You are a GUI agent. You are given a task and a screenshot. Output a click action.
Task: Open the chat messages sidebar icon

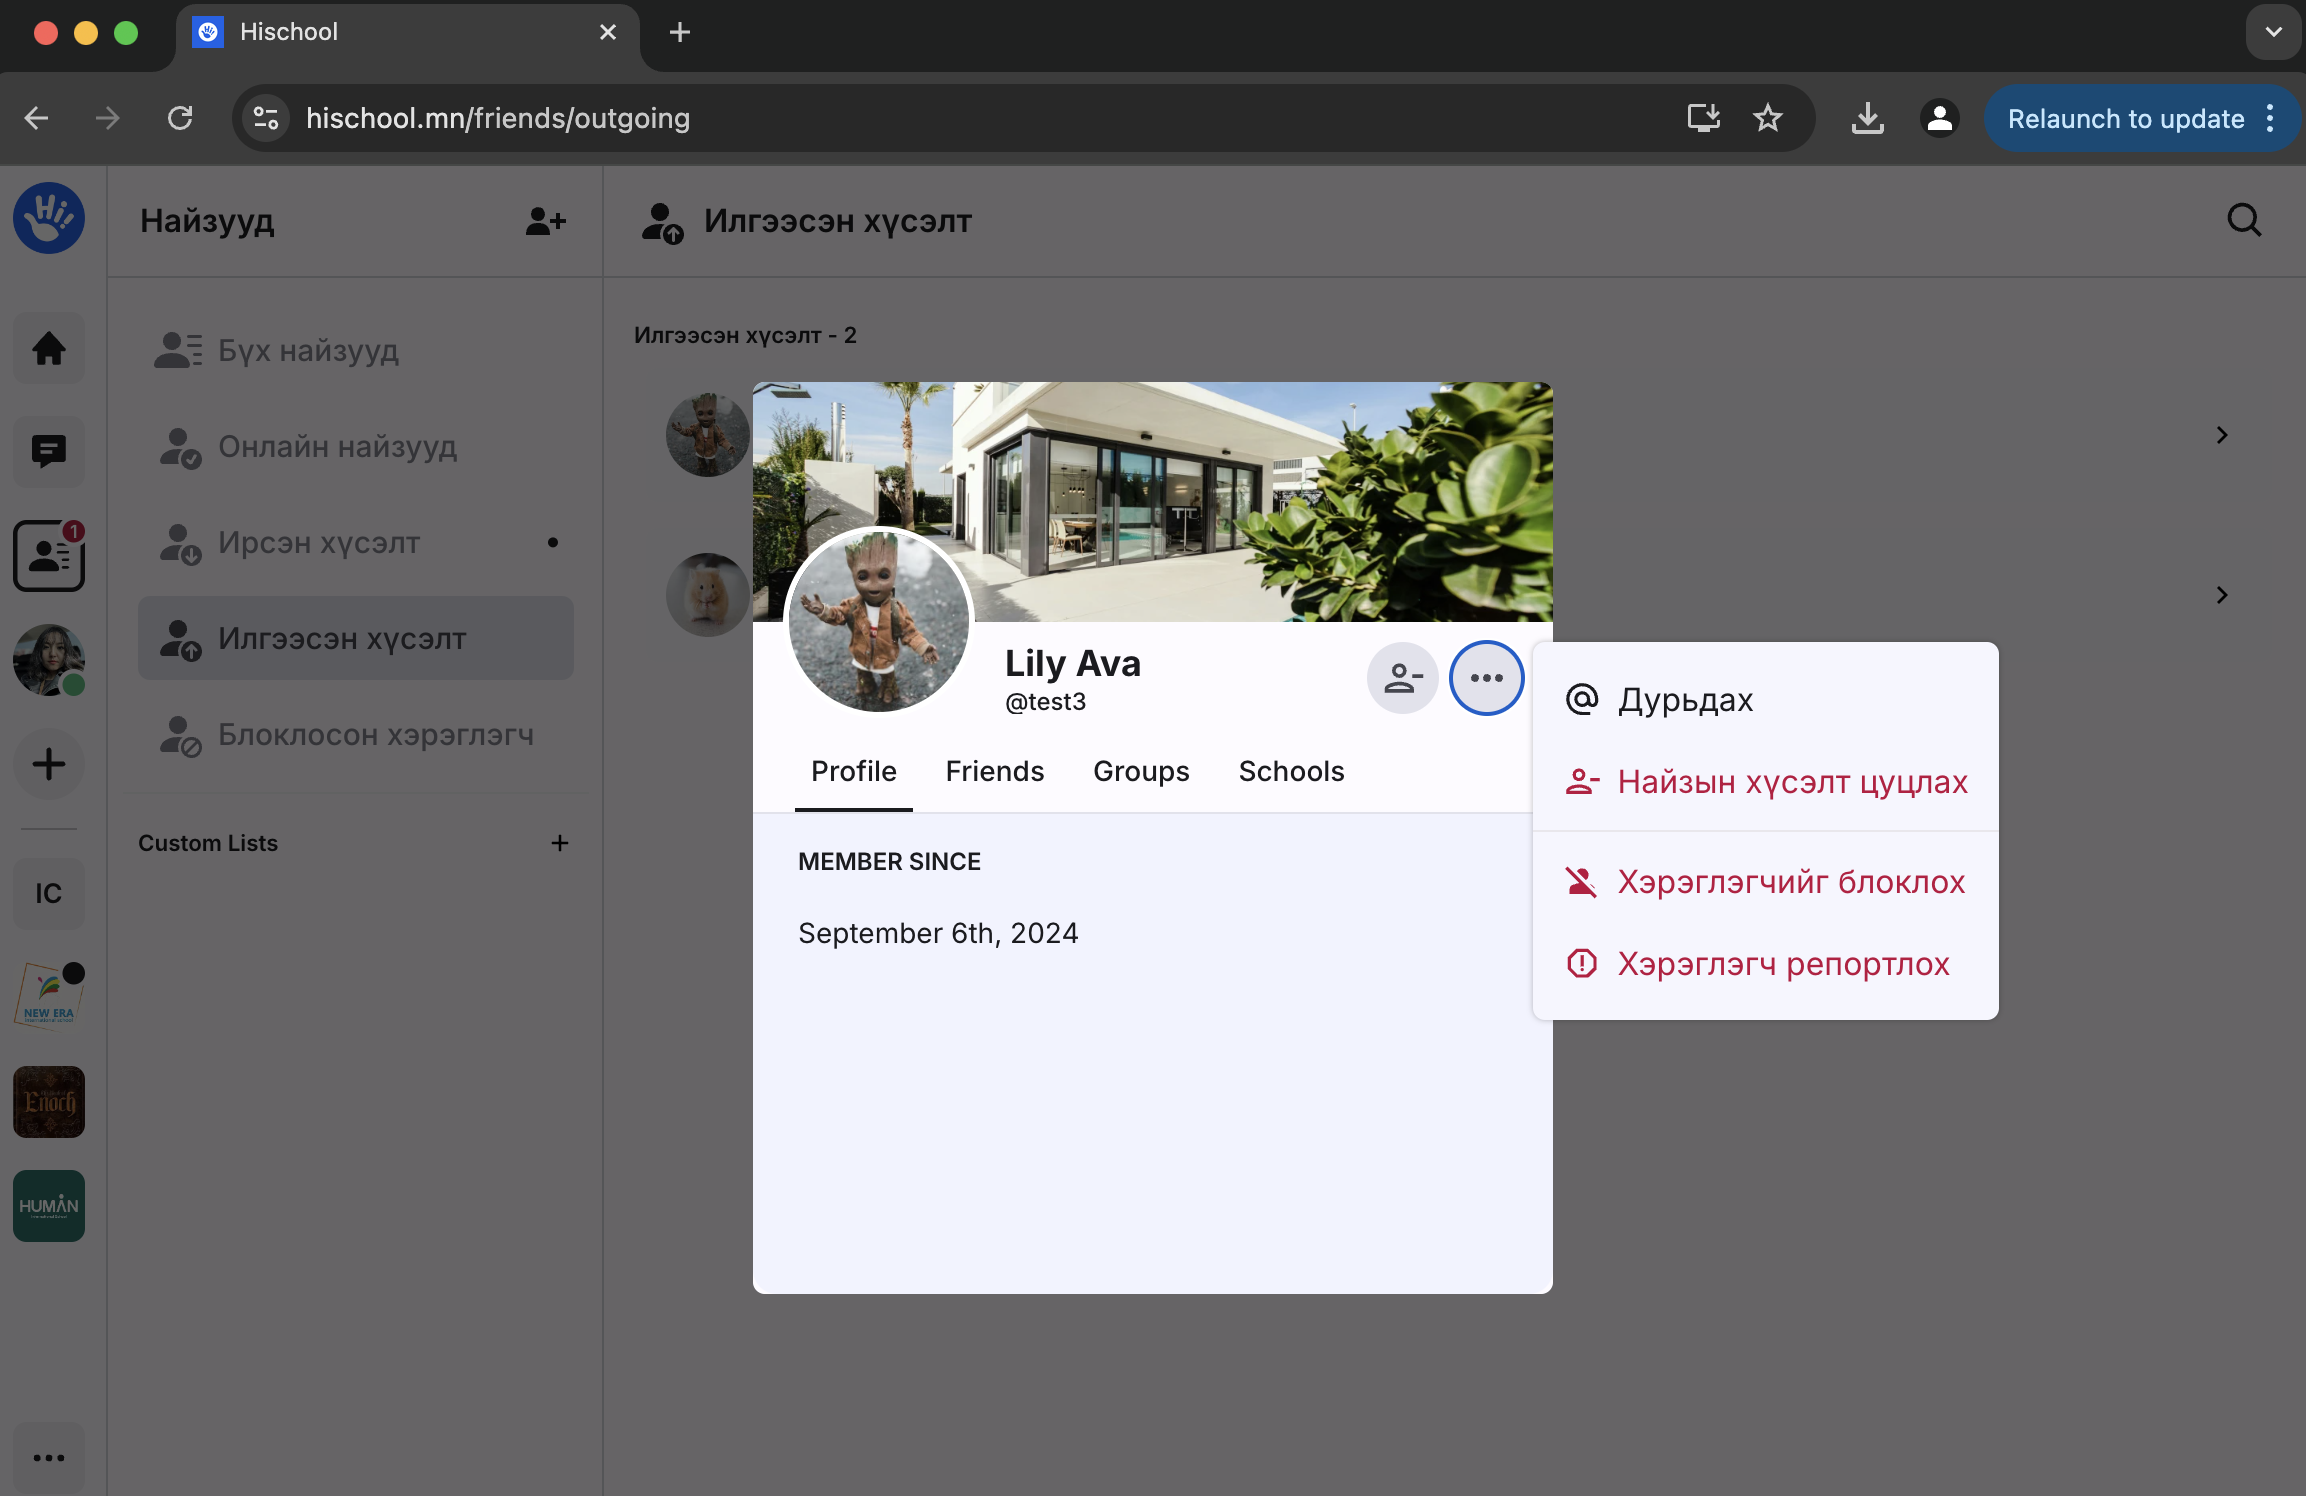pos(48,452)
